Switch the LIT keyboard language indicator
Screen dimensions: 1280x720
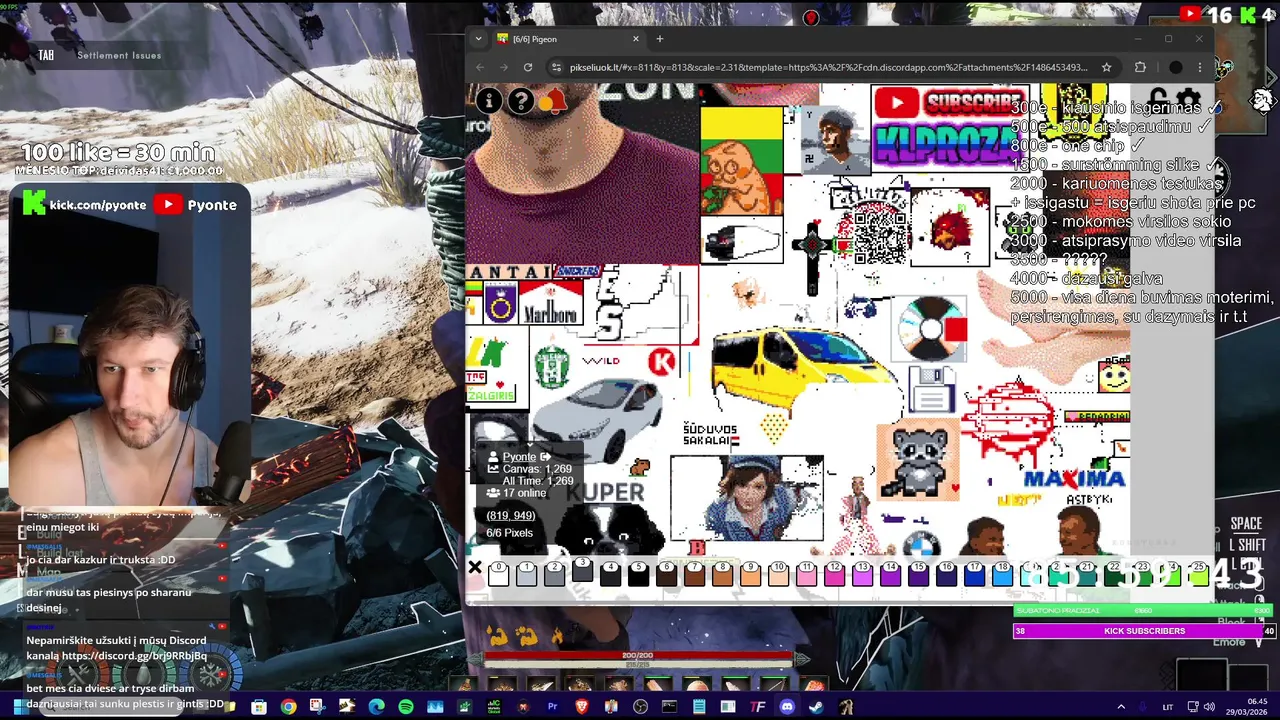coord(1167,707)
